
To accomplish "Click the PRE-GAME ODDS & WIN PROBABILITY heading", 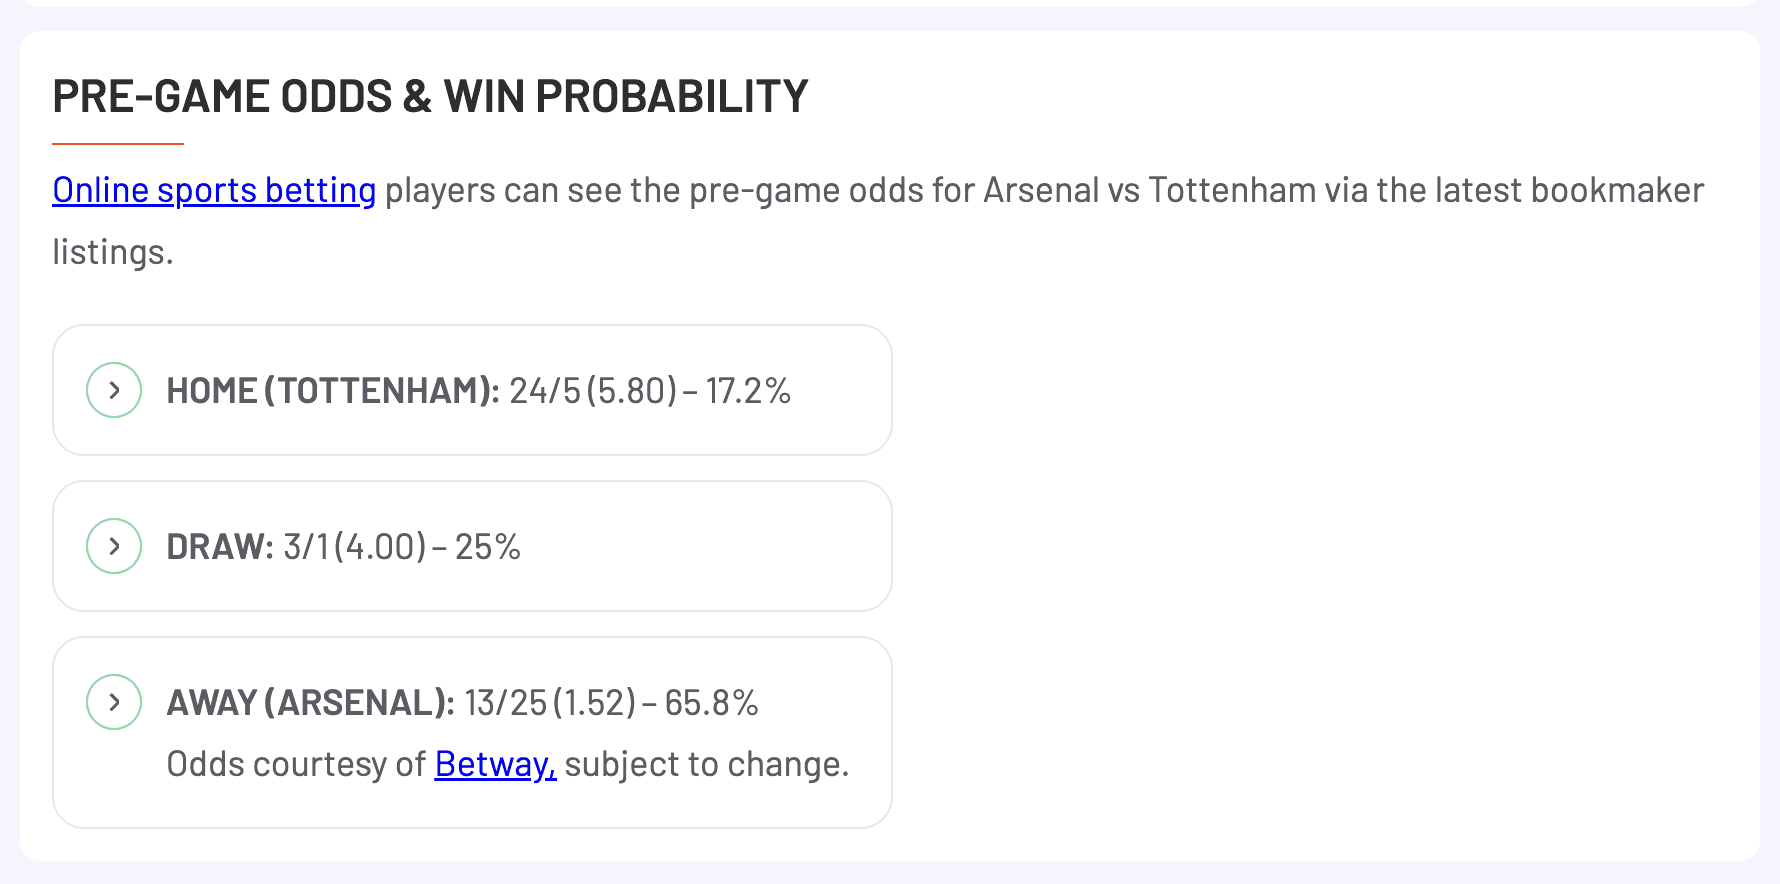I will pos(431,96).
